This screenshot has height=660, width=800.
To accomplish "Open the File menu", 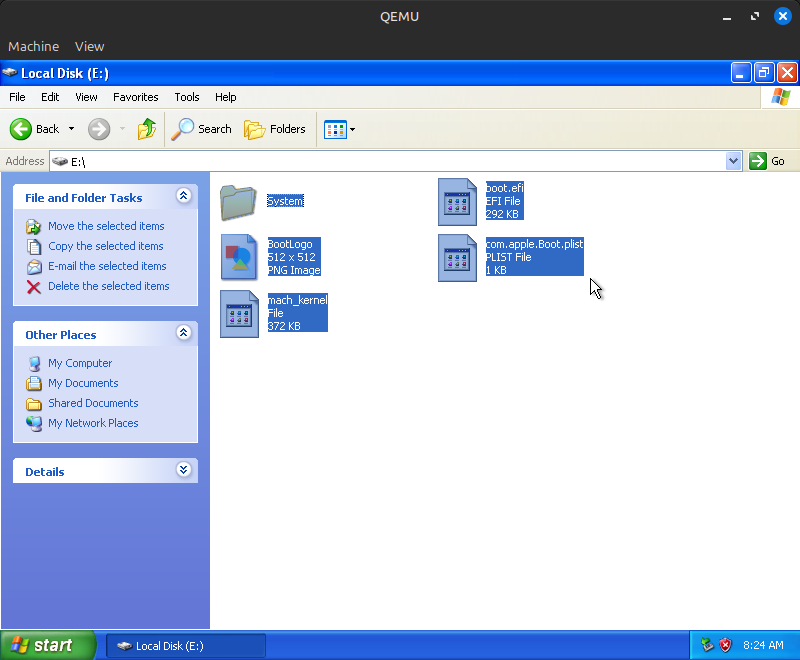I will pos(17,97).
